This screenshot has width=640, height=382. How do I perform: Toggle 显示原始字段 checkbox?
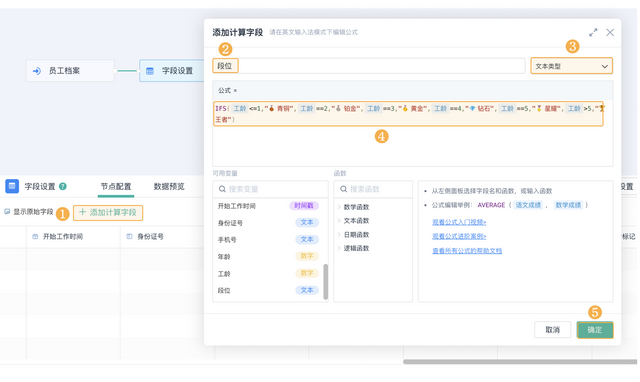7,211
